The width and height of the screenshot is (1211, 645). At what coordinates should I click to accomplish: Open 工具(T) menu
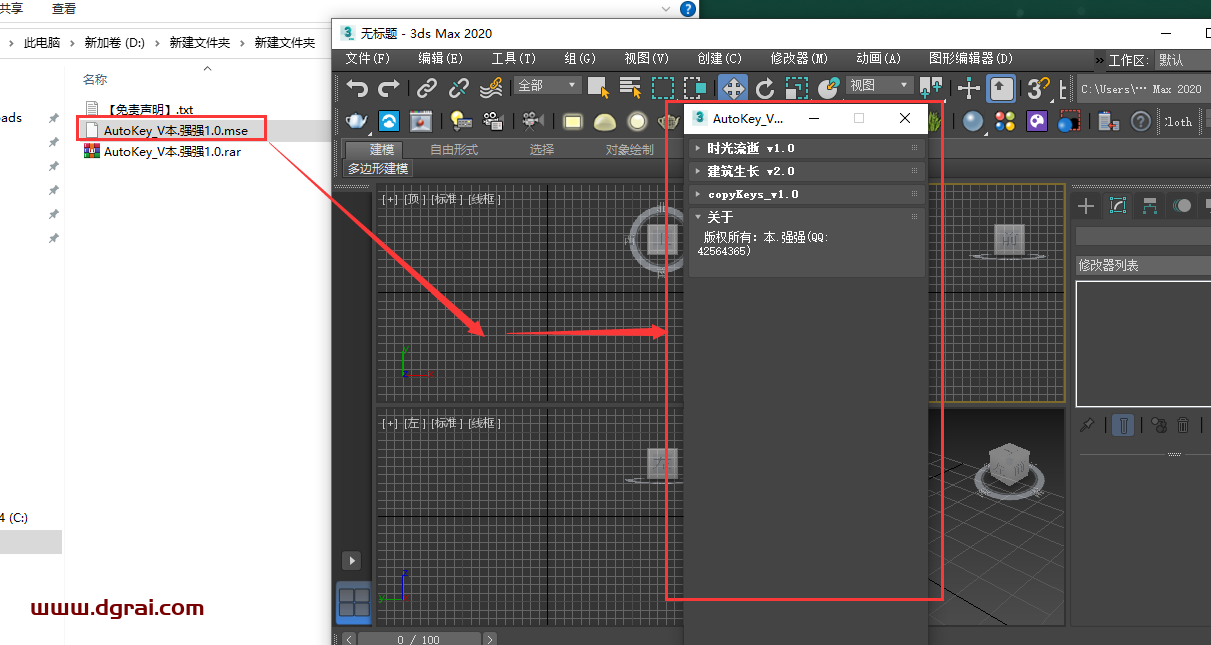click(513, 59)
